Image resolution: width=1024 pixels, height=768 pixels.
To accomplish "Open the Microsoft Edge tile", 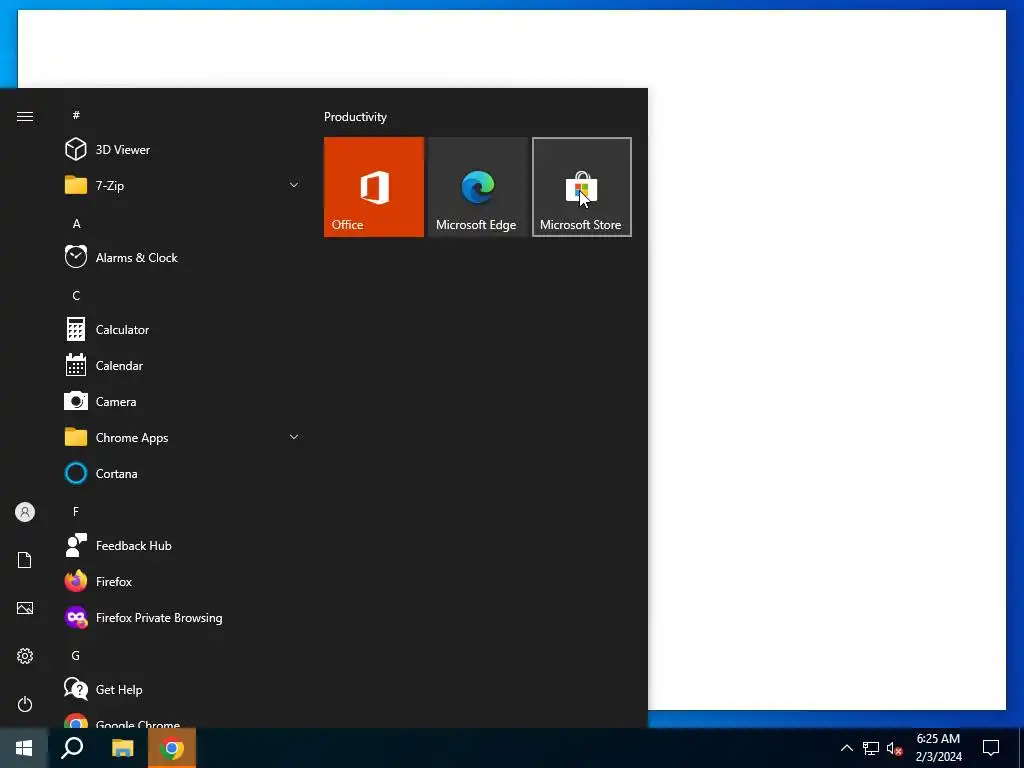I will [x=477, y=187].
